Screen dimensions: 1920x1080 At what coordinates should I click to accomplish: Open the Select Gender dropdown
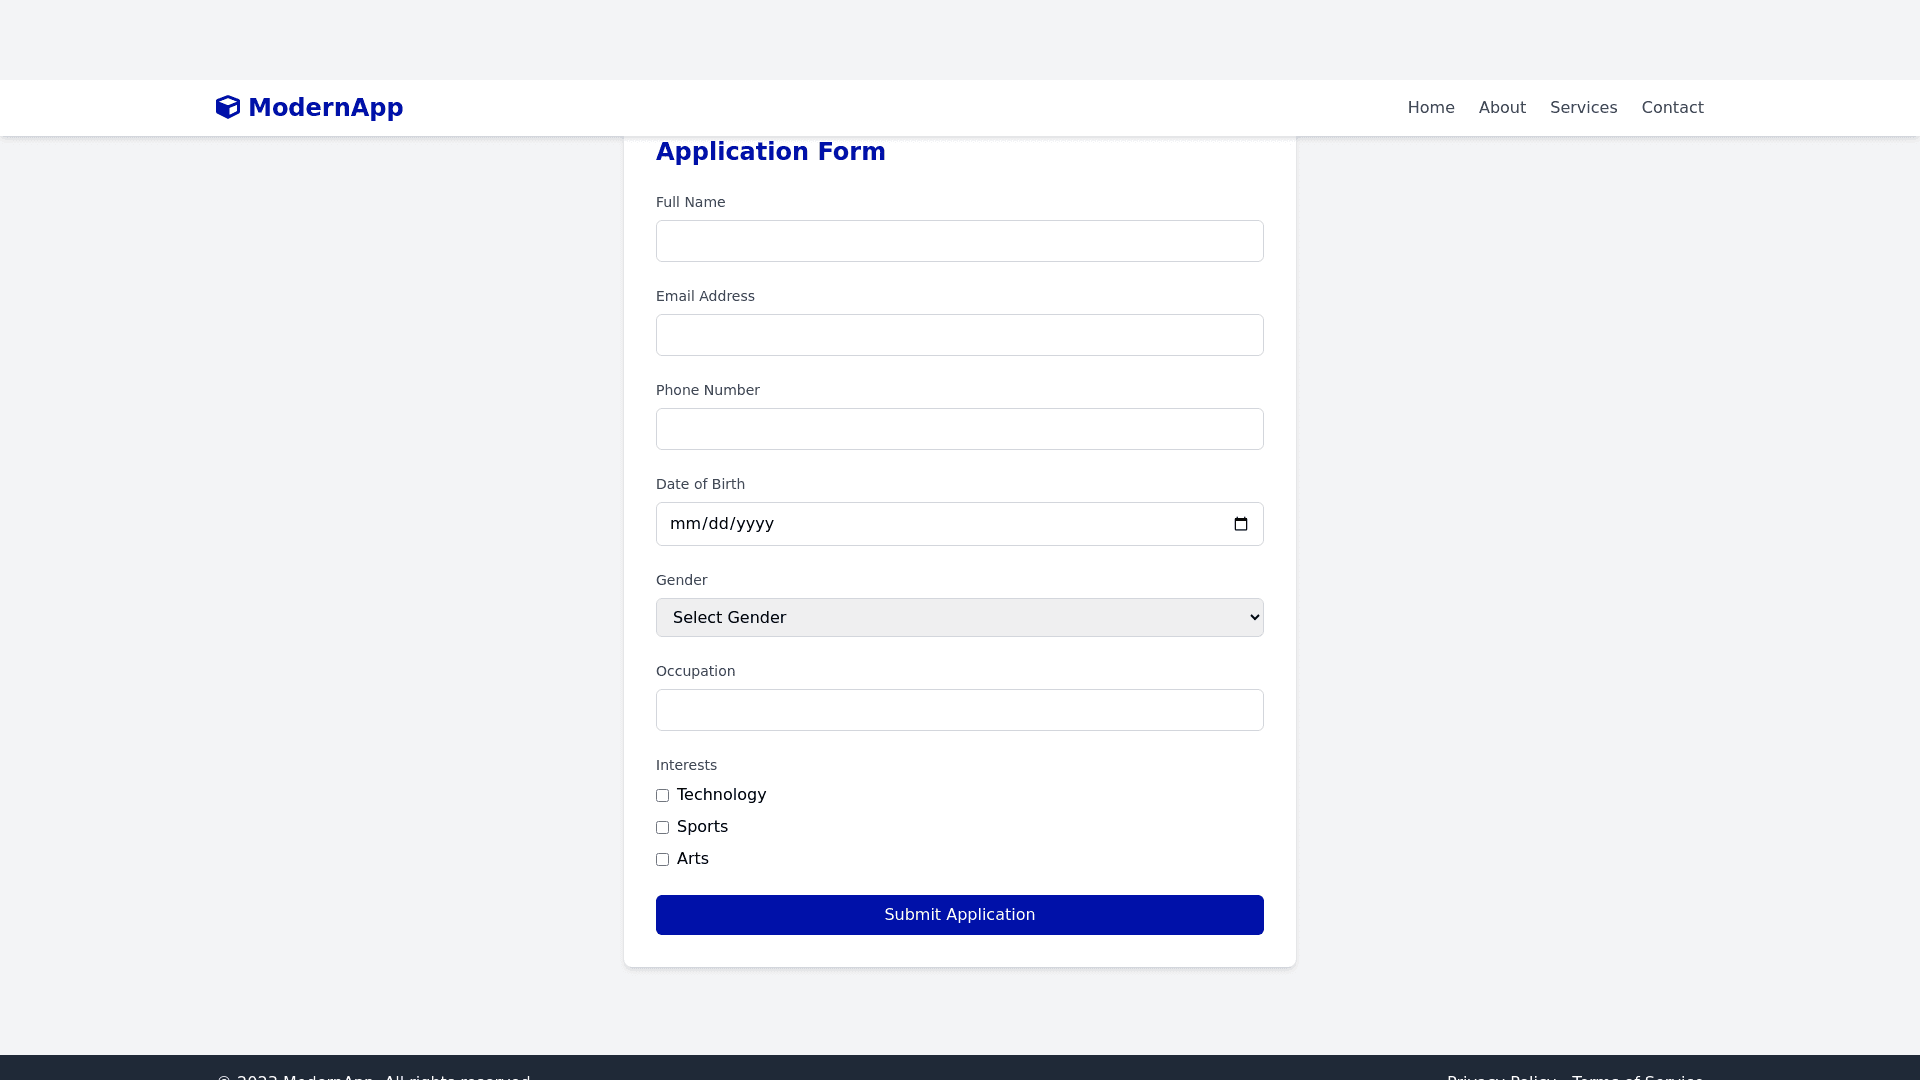click(959, 618)
